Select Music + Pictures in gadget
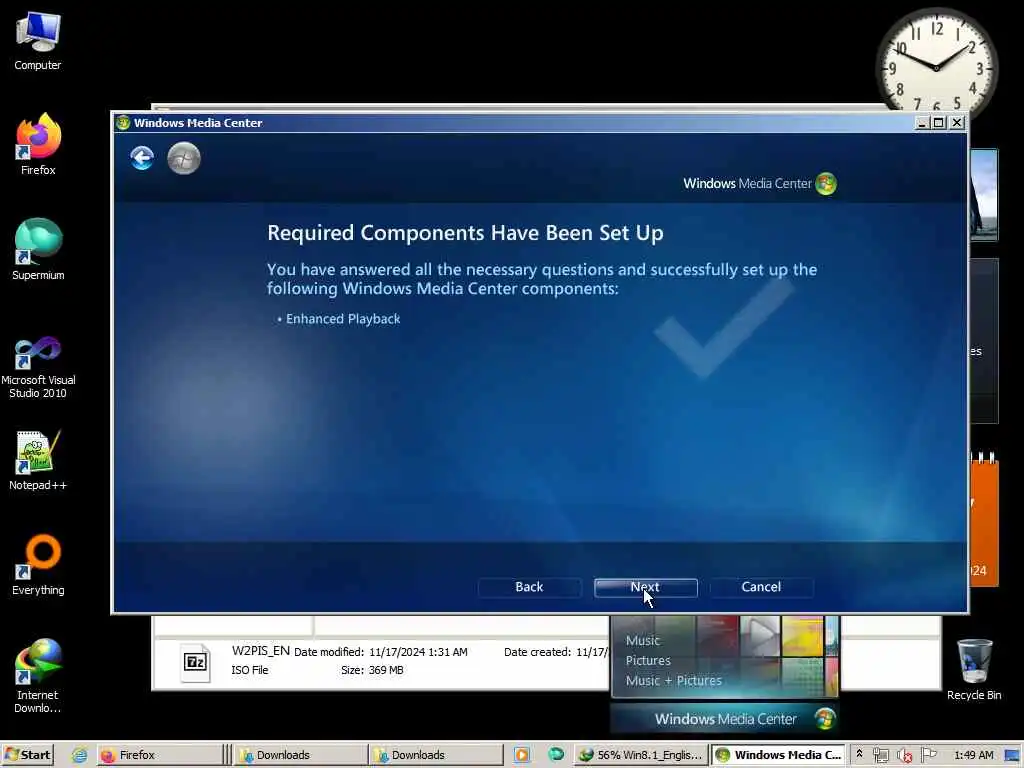The image size is (1024, 768). point(673,680)
